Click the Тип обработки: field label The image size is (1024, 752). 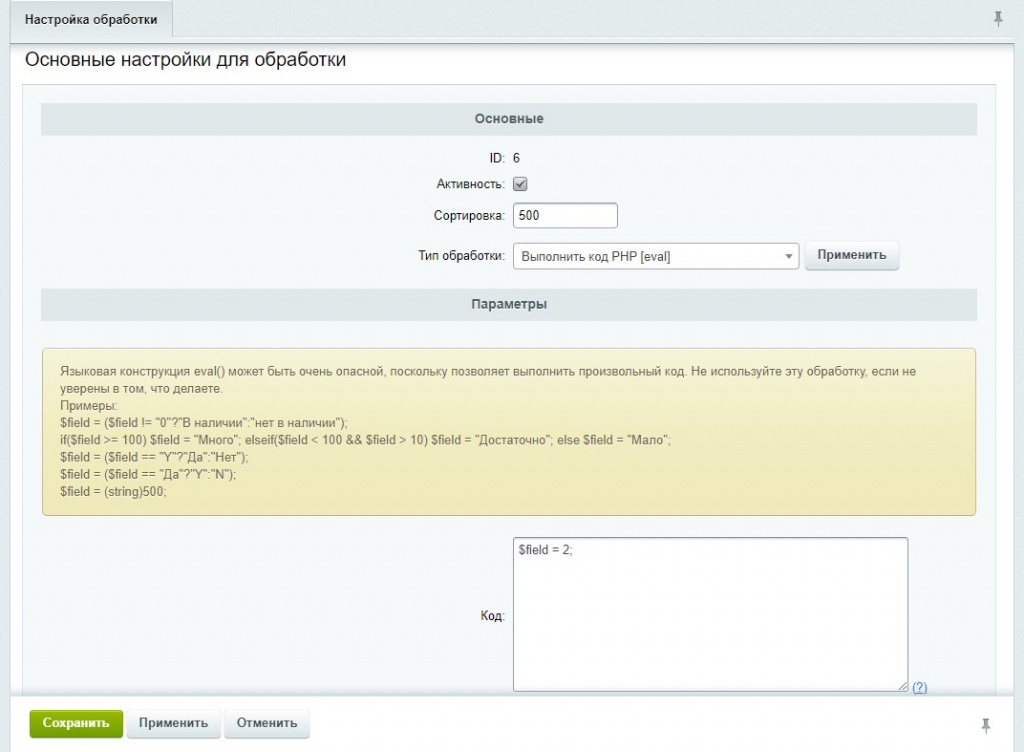[461, 256]
